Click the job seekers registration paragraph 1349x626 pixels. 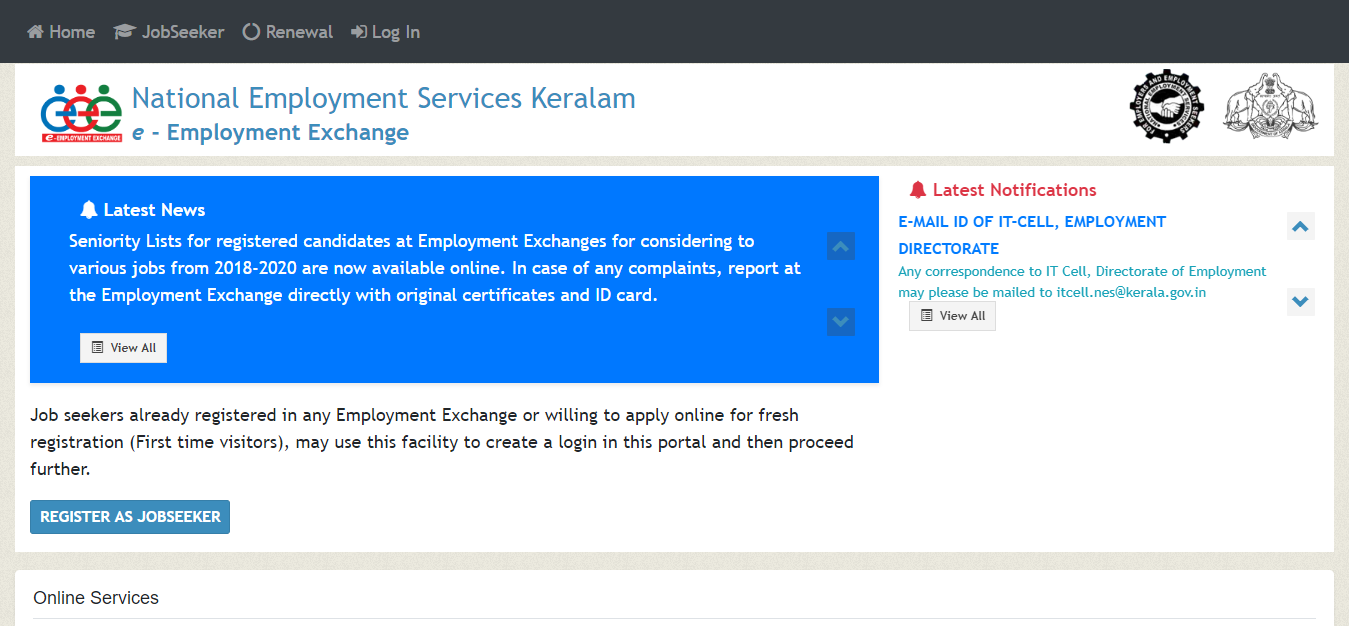coord(442,441)
